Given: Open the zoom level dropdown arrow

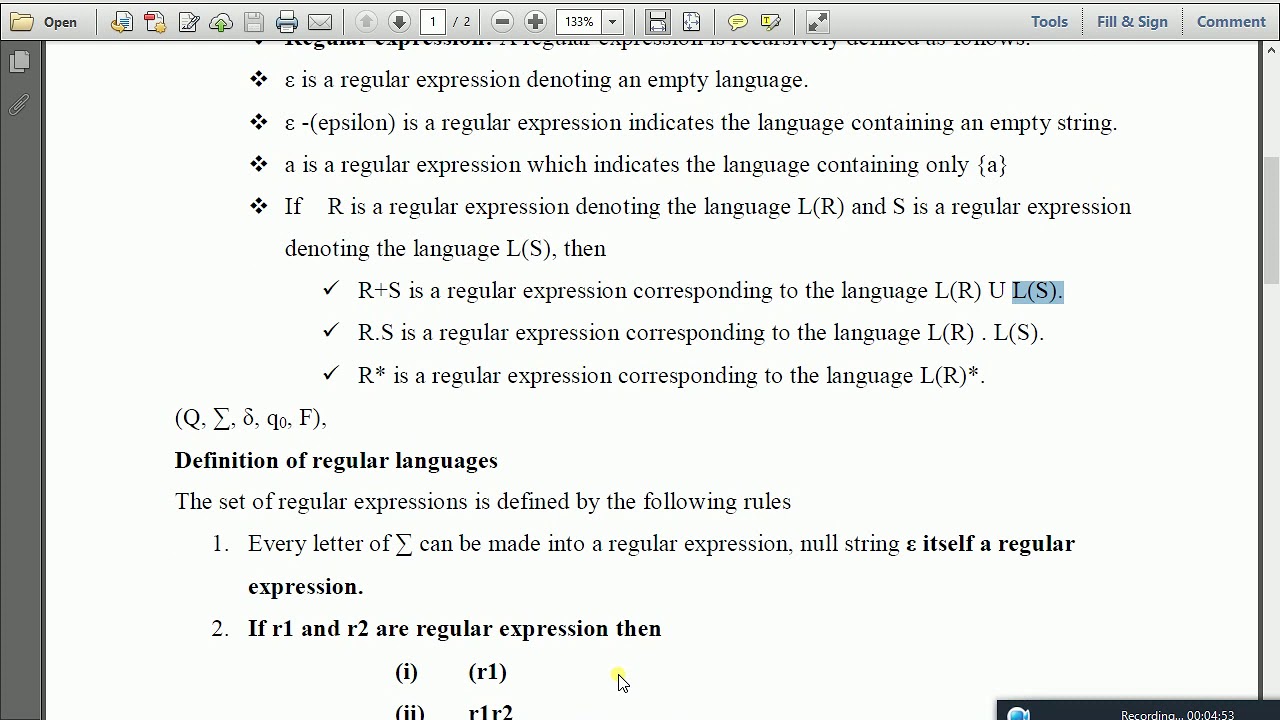Looking at the screenshot, I should 612,21.
